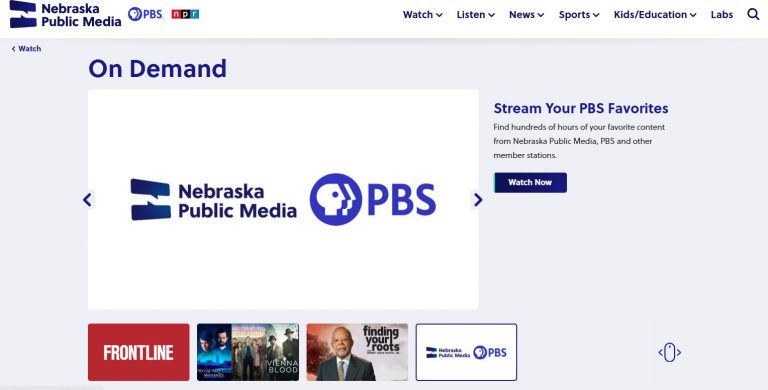Open the search magnifier icon

click(753, 14)
